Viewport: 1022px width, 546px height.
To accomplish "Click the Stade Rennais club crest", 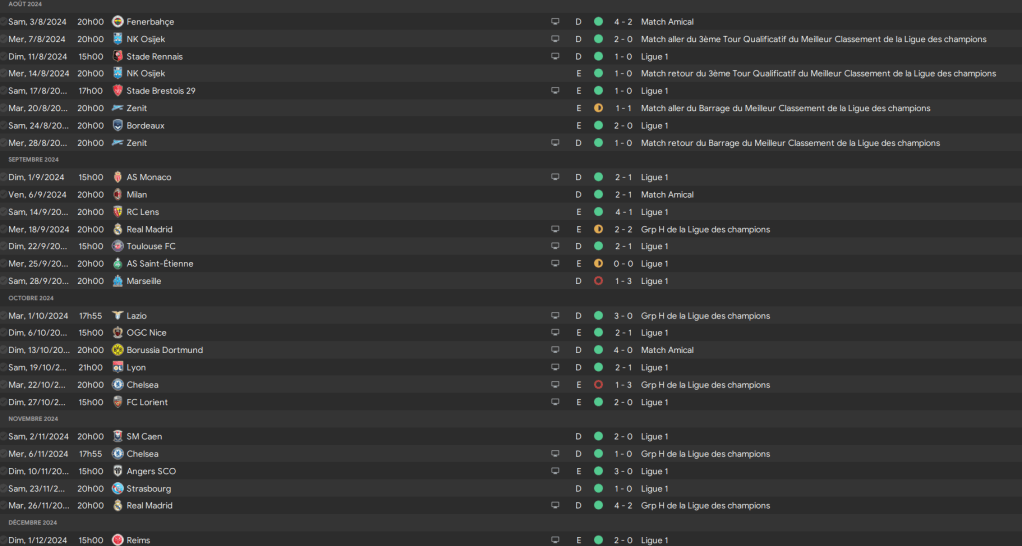I will click(118, 57).
